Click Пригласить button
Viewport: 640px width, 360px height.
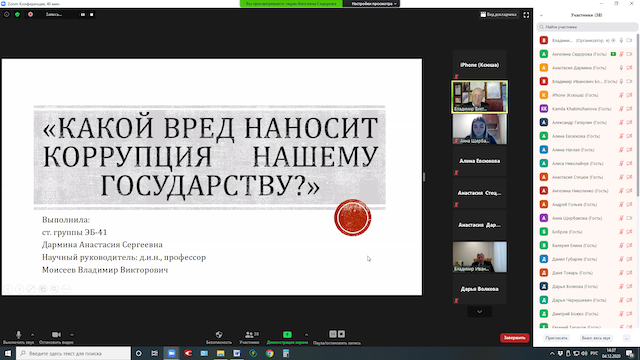point(556,338)
